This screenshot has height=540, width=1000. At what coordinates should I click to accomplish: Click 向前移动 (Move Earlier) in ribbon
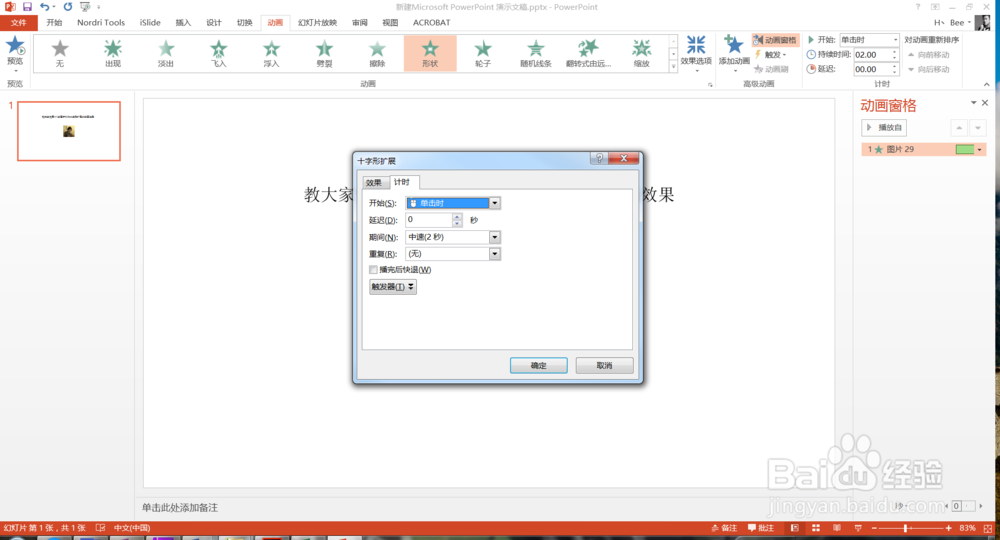pyautogui.click(x=929, y=55)
